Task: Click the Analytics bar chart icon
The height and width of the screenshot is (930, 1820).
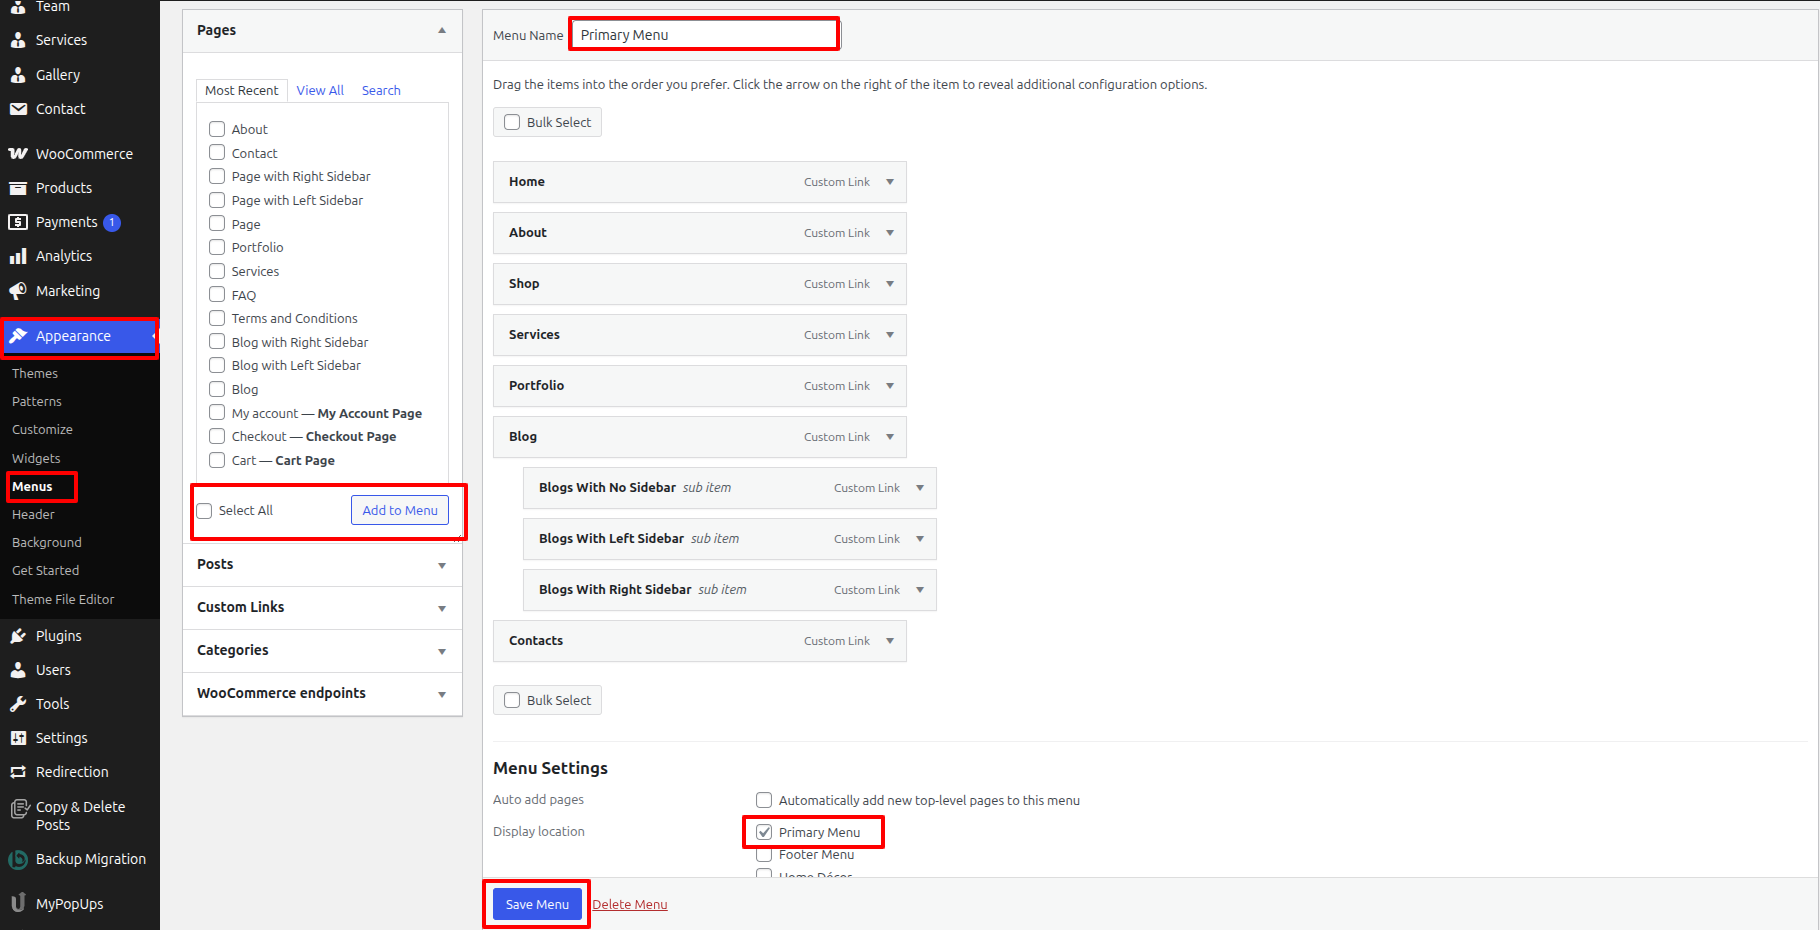Action: pyautogui.click(x=18, y=256)
